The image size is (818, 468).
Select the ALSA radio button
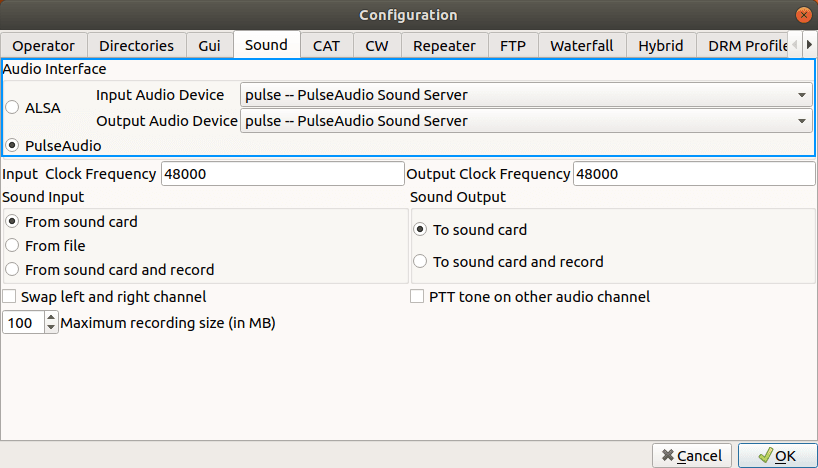coord(12,107)
